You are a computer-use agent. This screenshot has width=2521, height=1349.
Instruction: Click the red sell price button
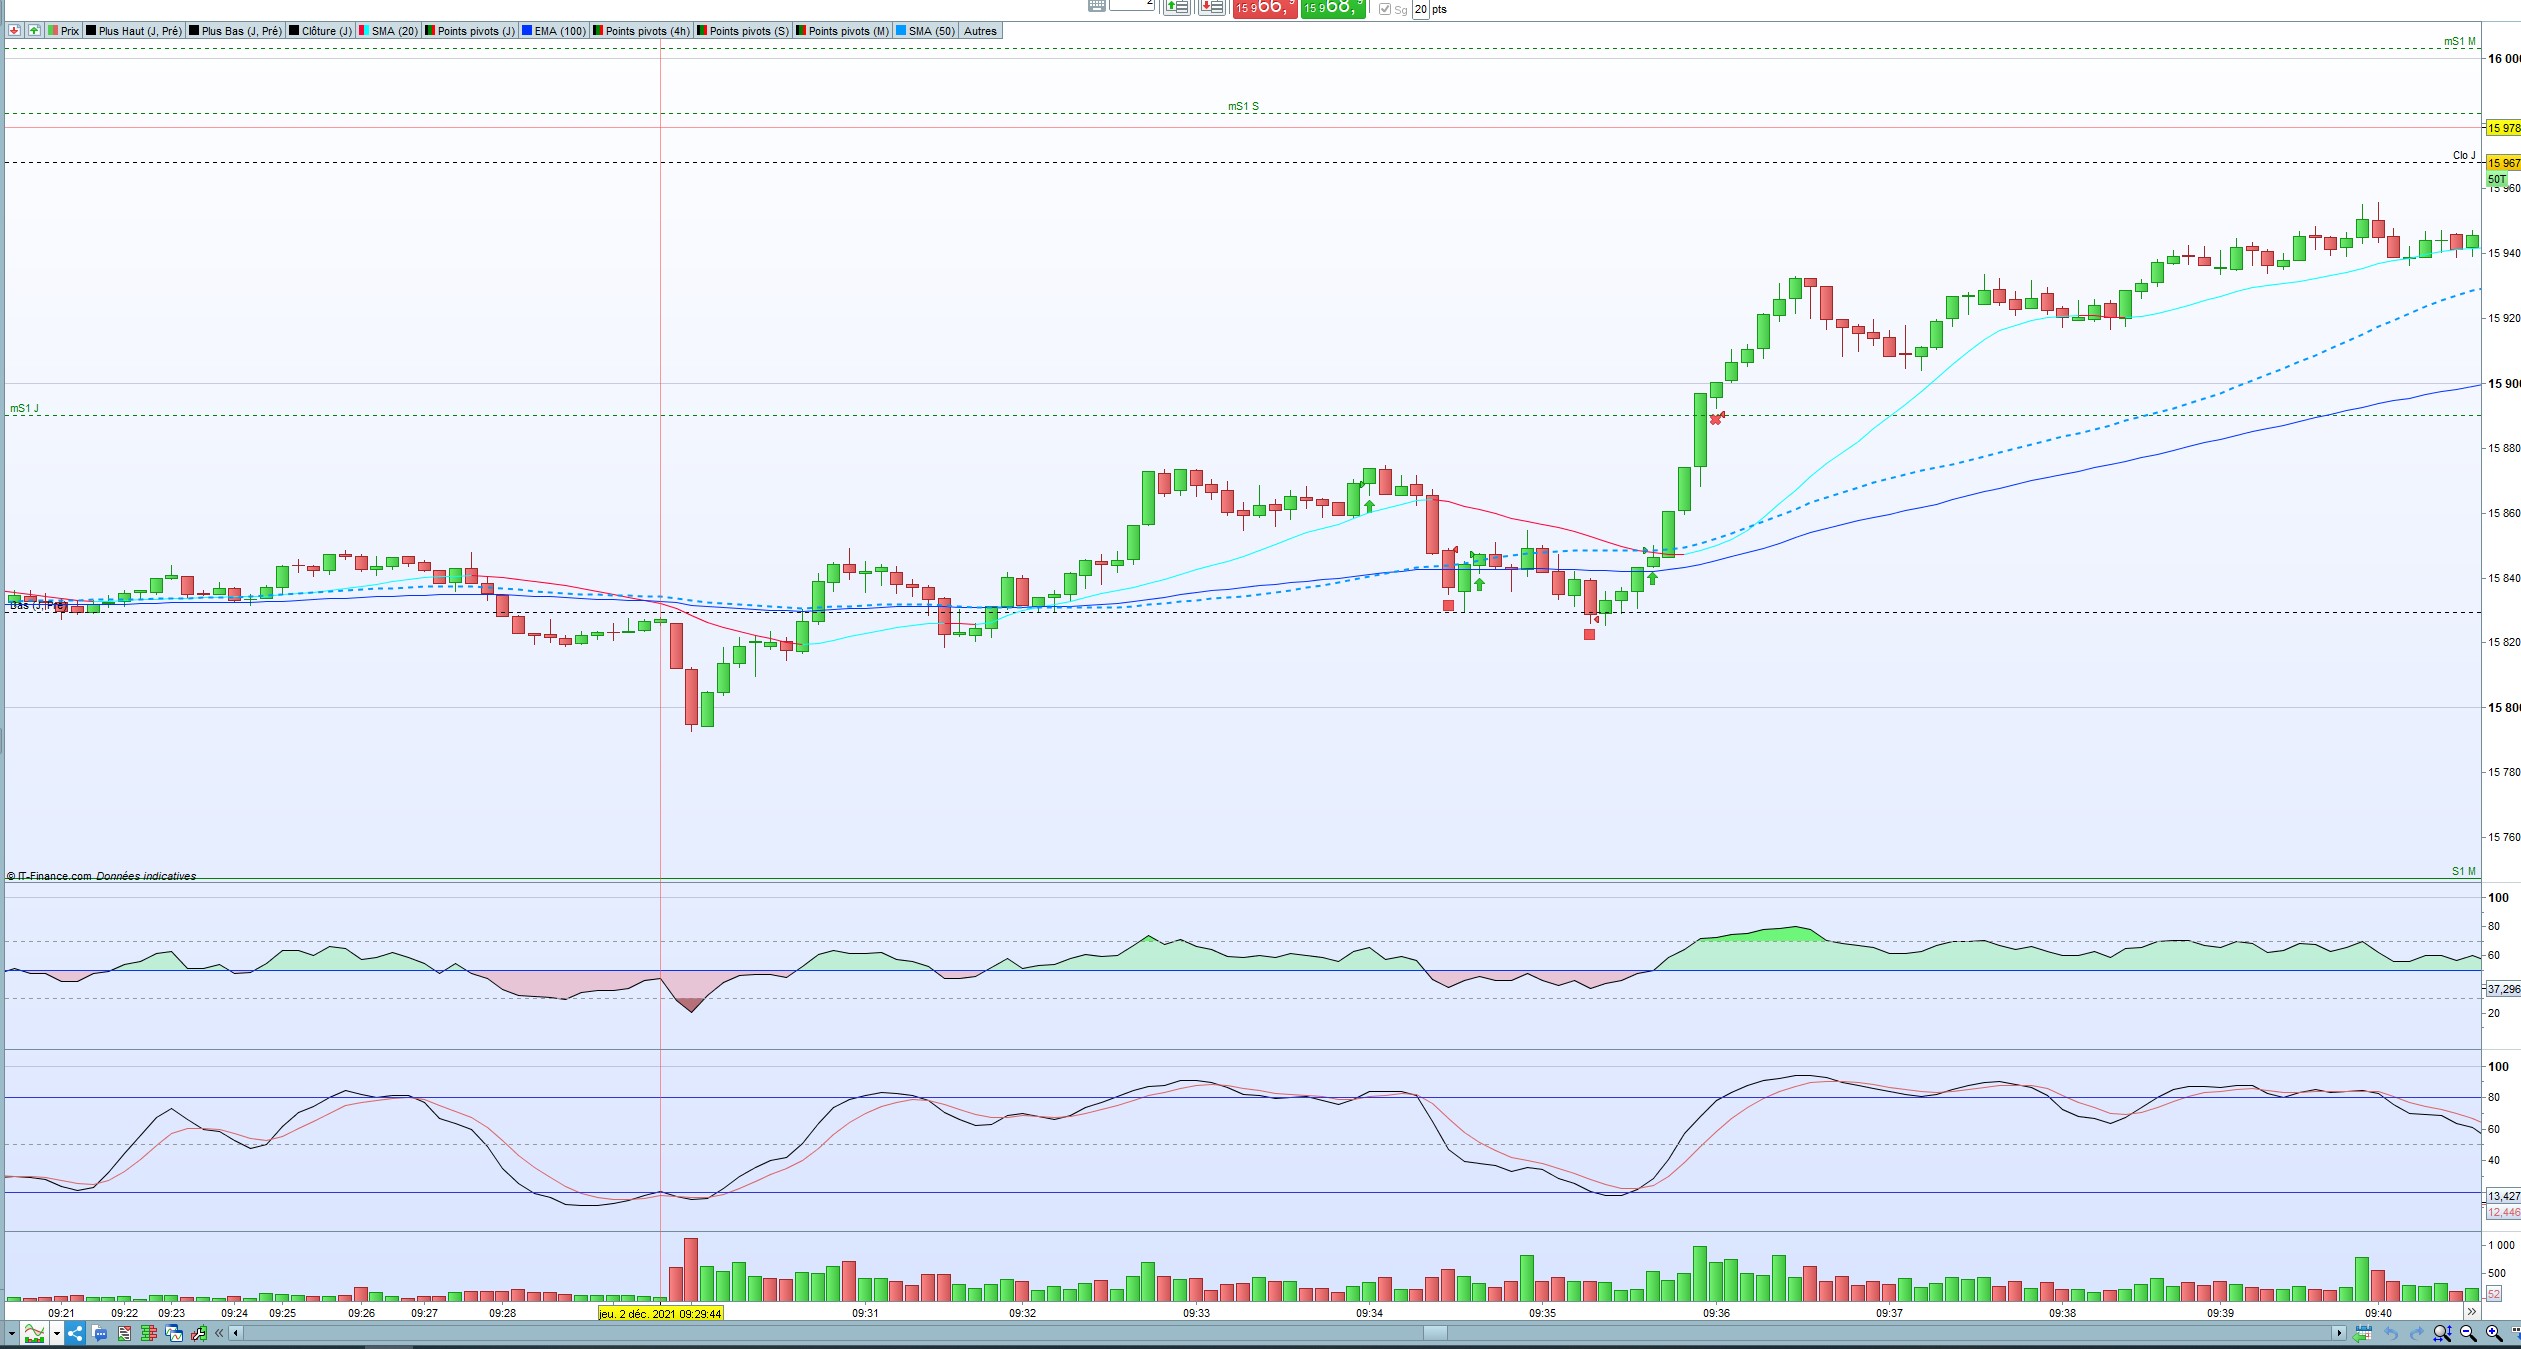(x=1264, y=8)
